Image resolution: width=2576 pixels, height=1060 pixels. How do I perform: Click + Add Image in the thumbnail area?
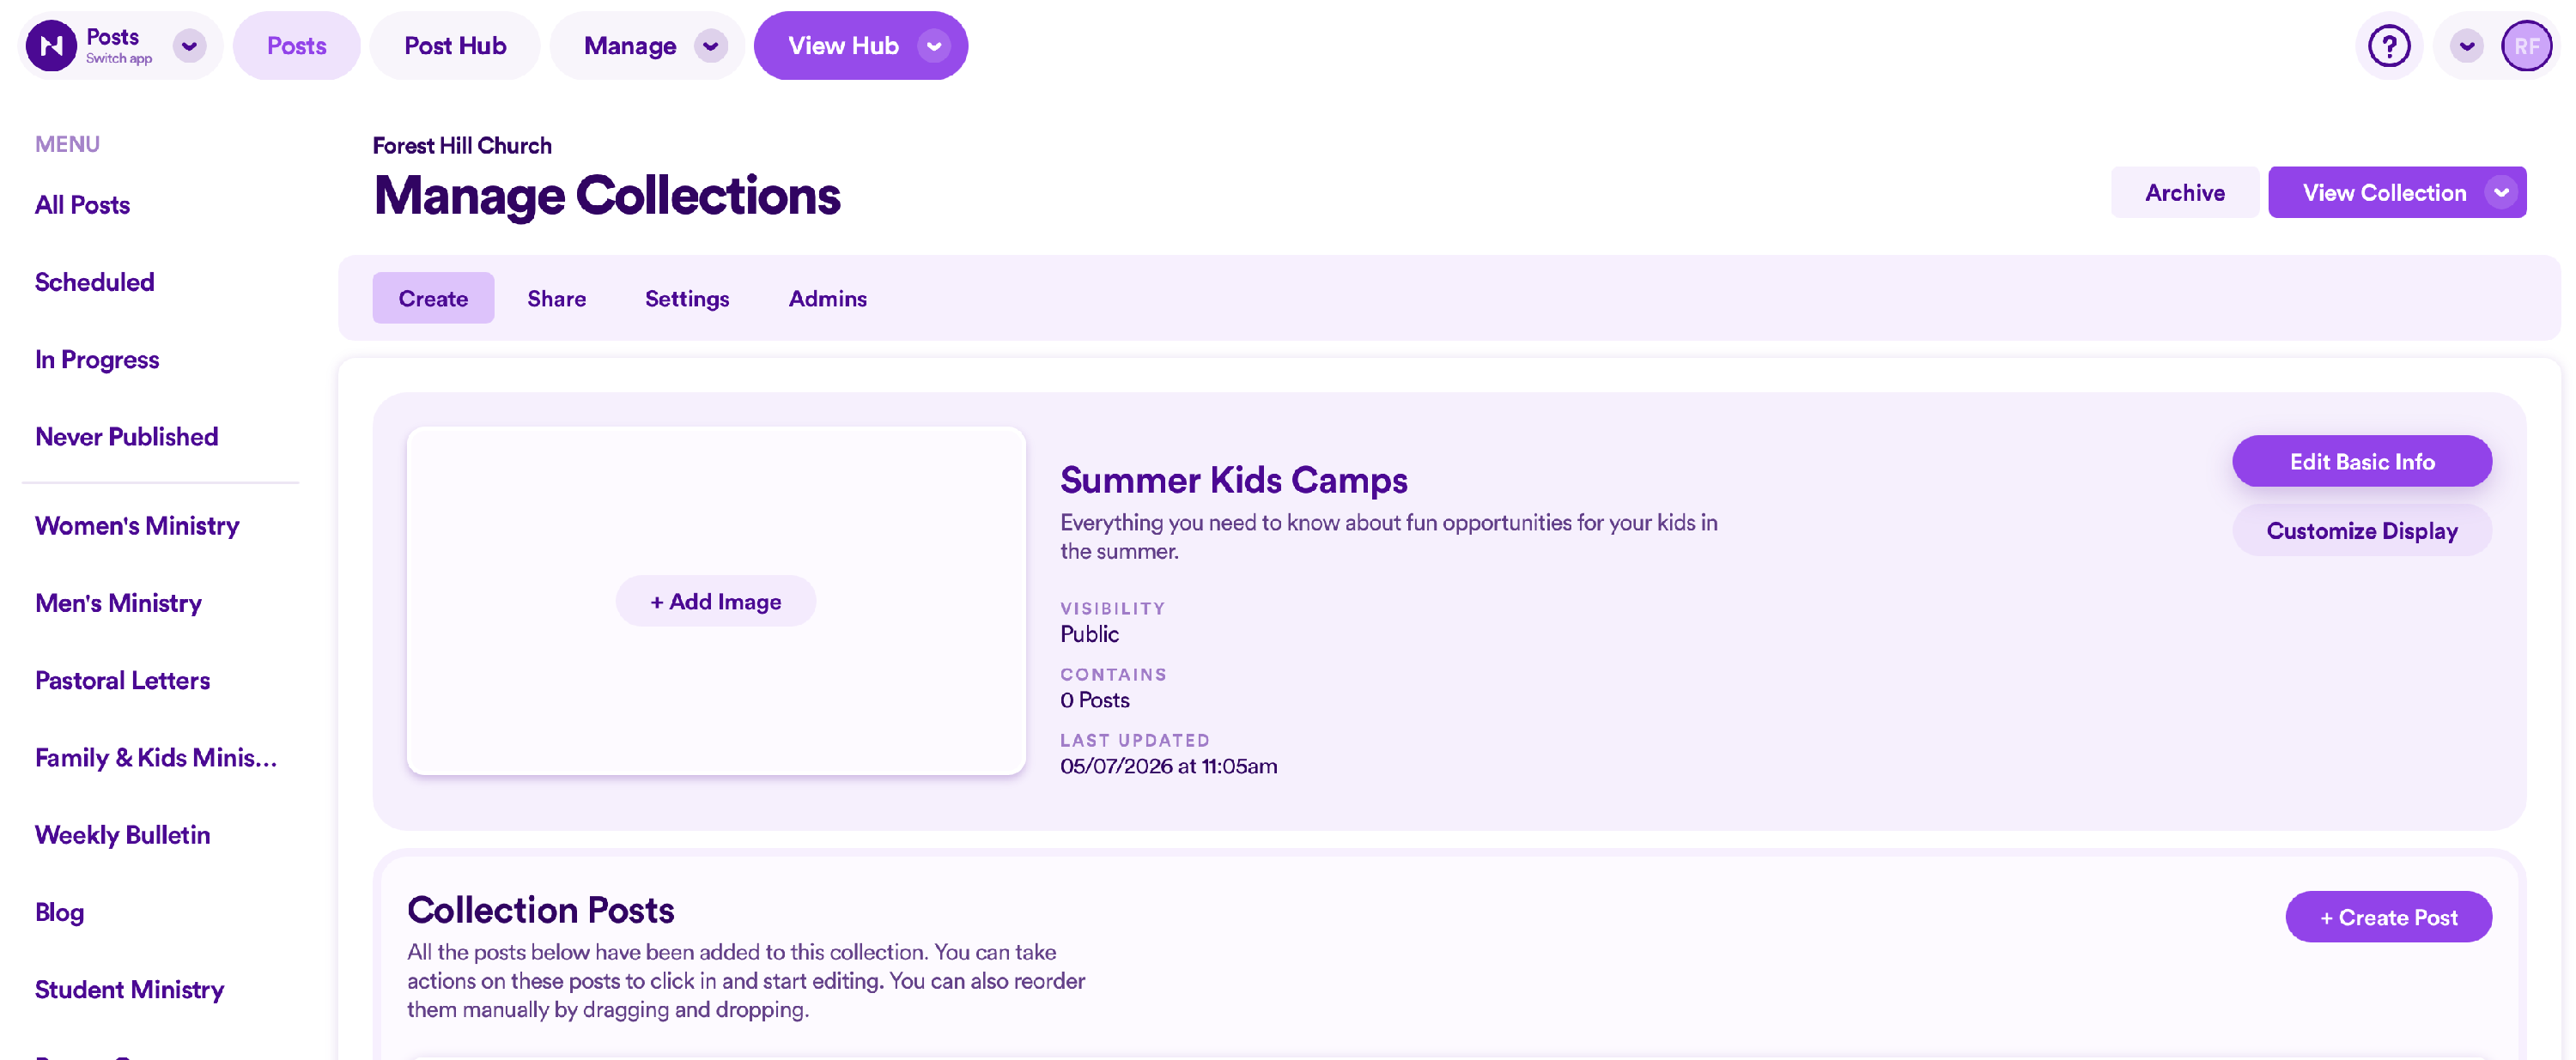point(716,602)
